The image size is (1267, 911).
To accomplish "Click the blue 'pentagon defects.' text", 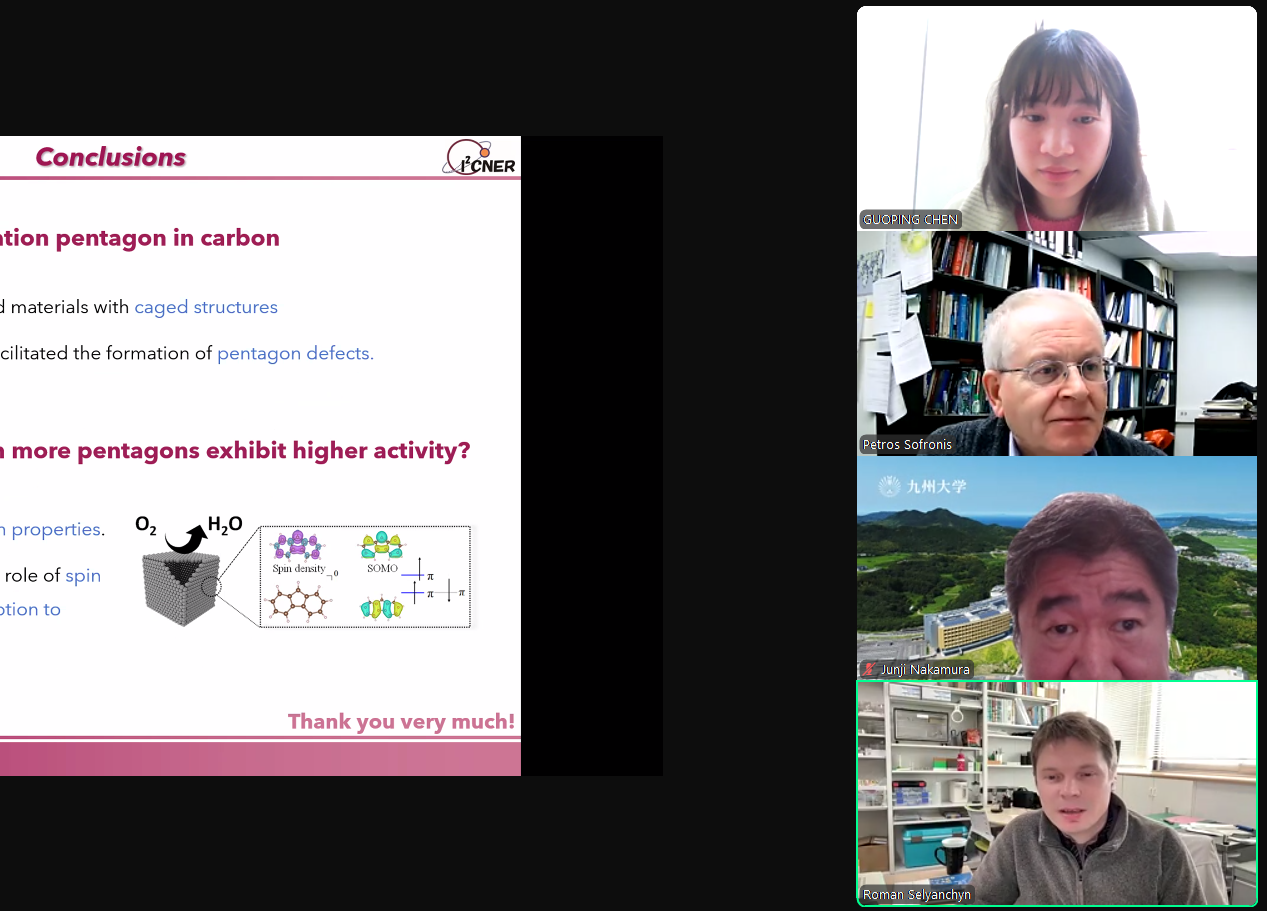I will pos(295,353).
